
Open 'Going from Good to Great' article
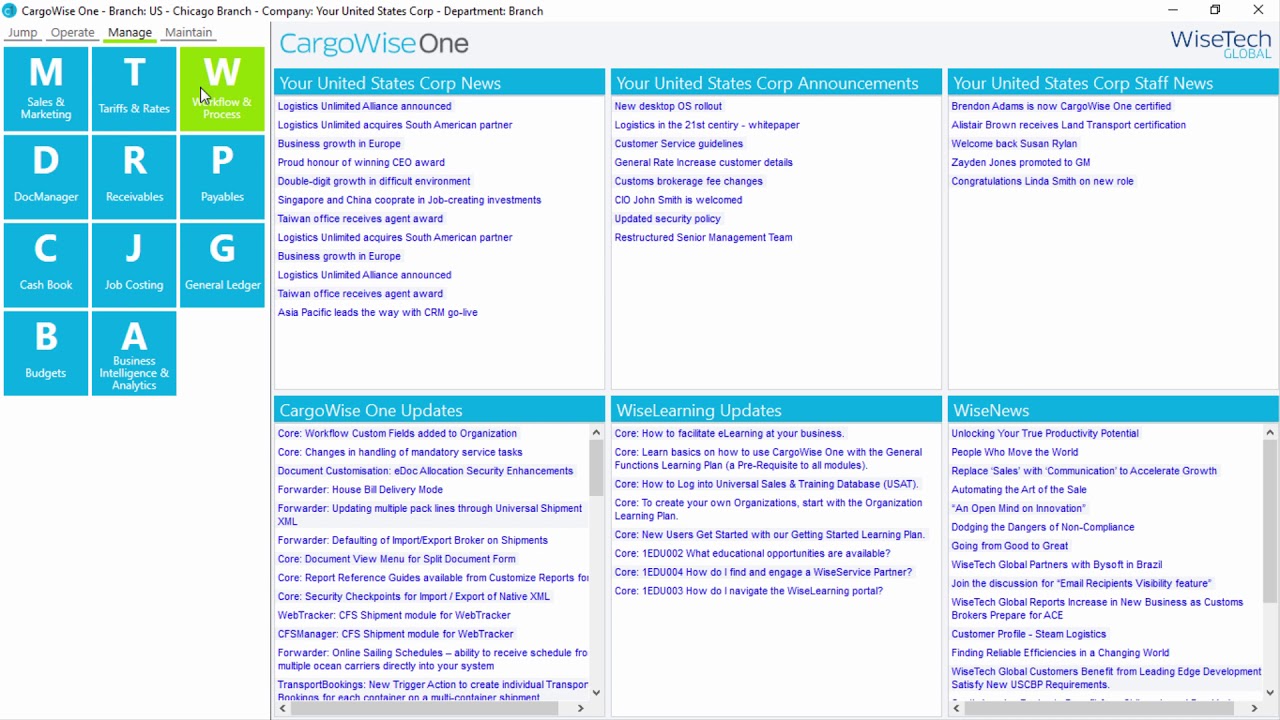click(x=1010, y=546)
